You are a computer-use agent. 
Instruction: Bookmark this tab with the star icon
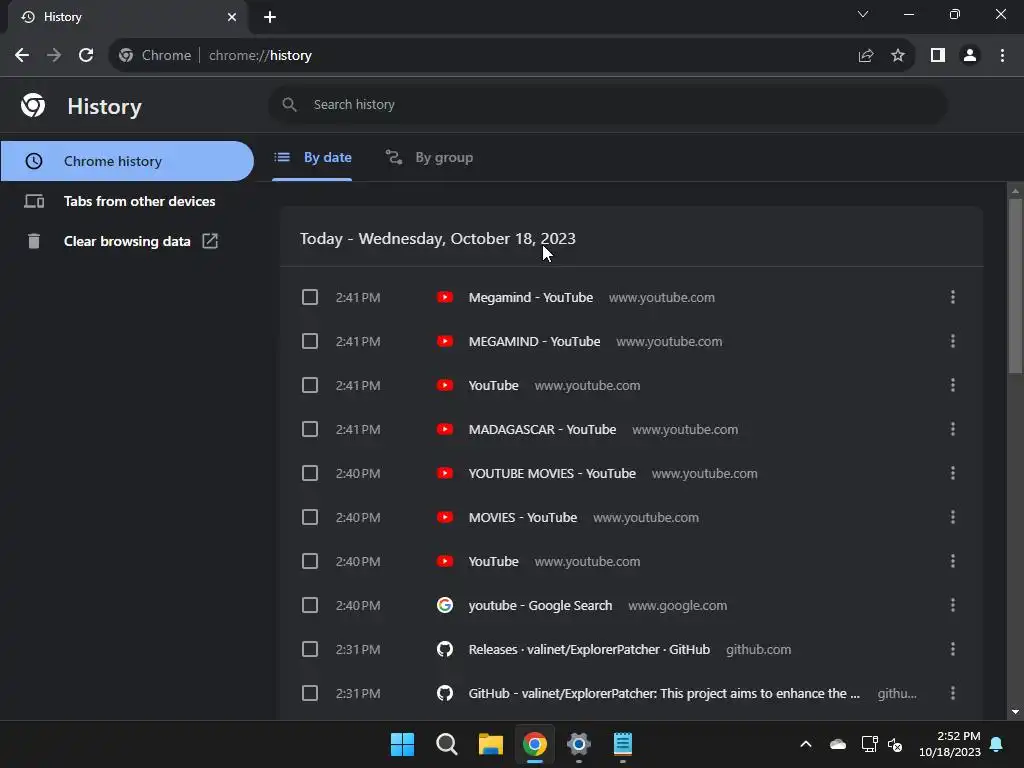[898, 56]
